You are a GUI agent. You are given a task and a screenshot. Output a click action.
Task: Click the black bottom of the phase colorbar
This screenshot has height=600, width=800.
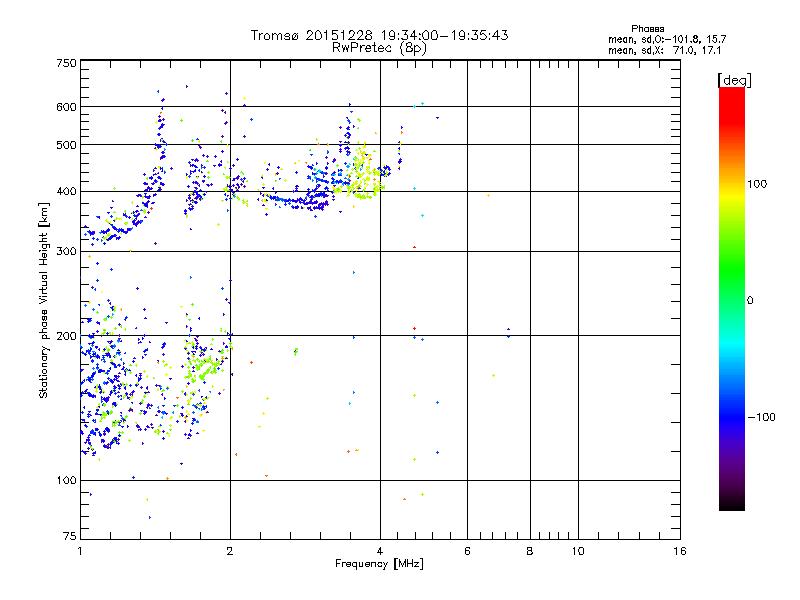732,503
